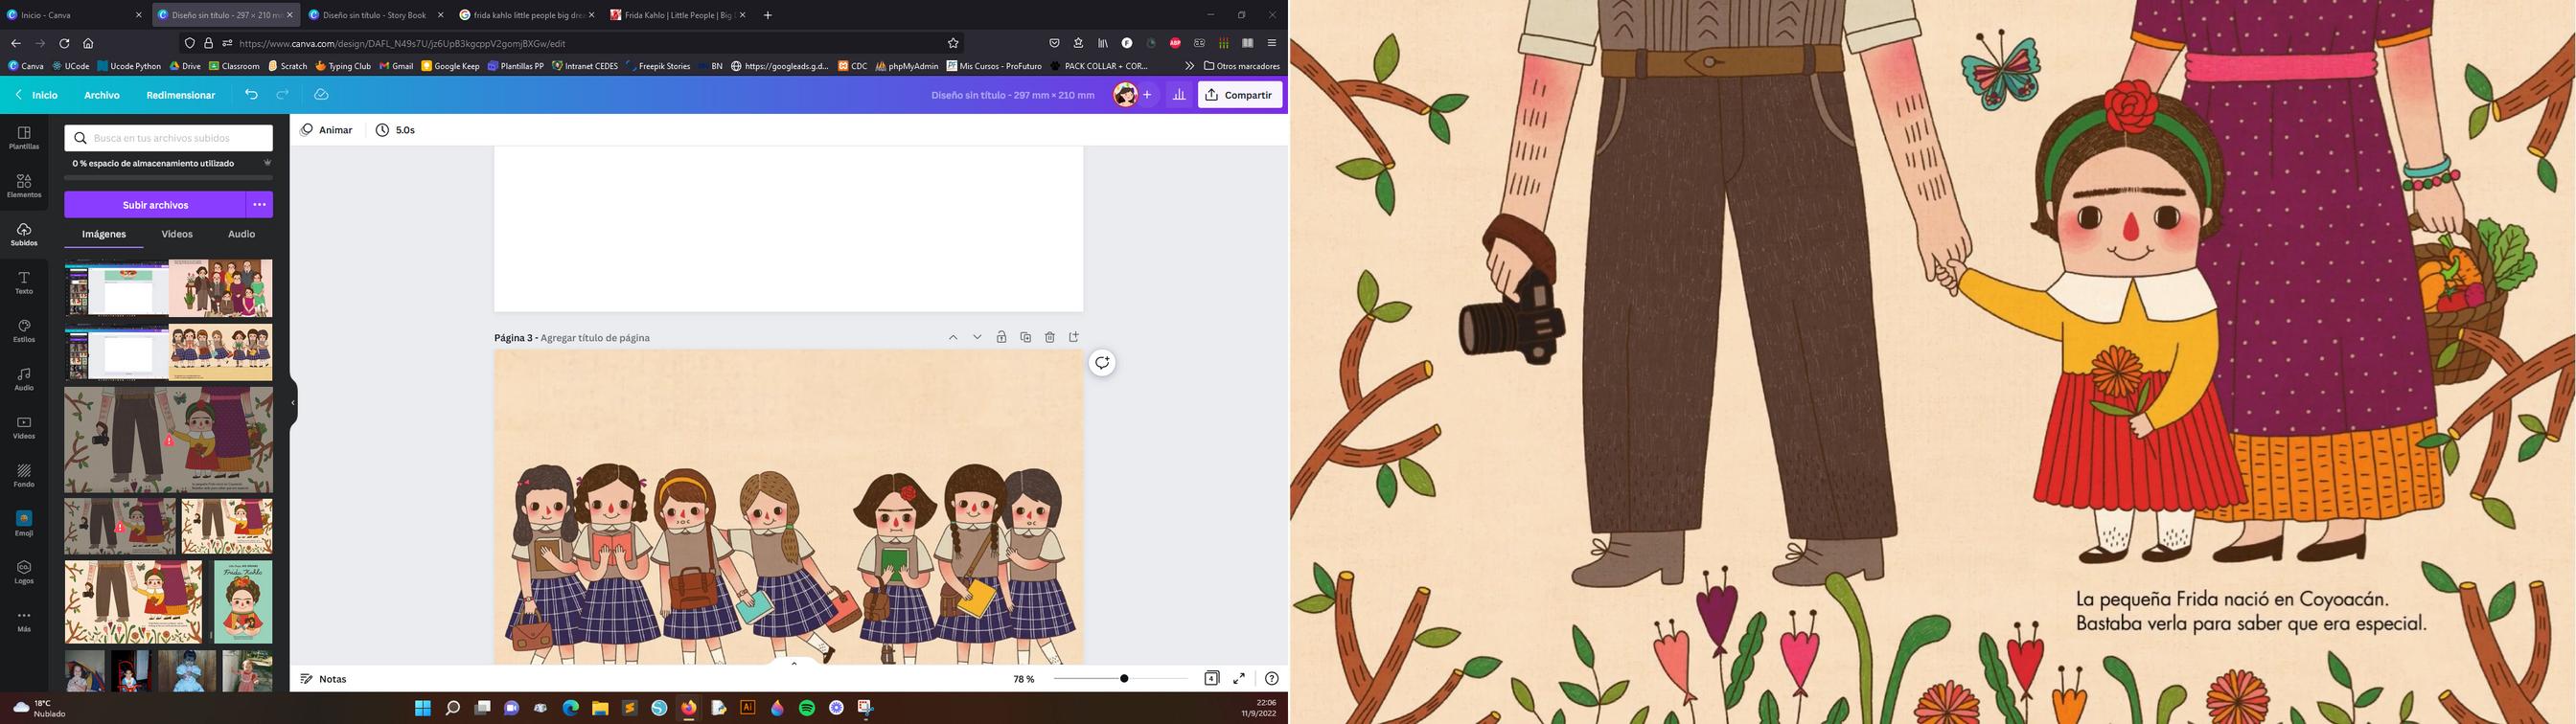2576x724 pixels.
Task: Click the Animar button
Action: click(x=327, y=130)
